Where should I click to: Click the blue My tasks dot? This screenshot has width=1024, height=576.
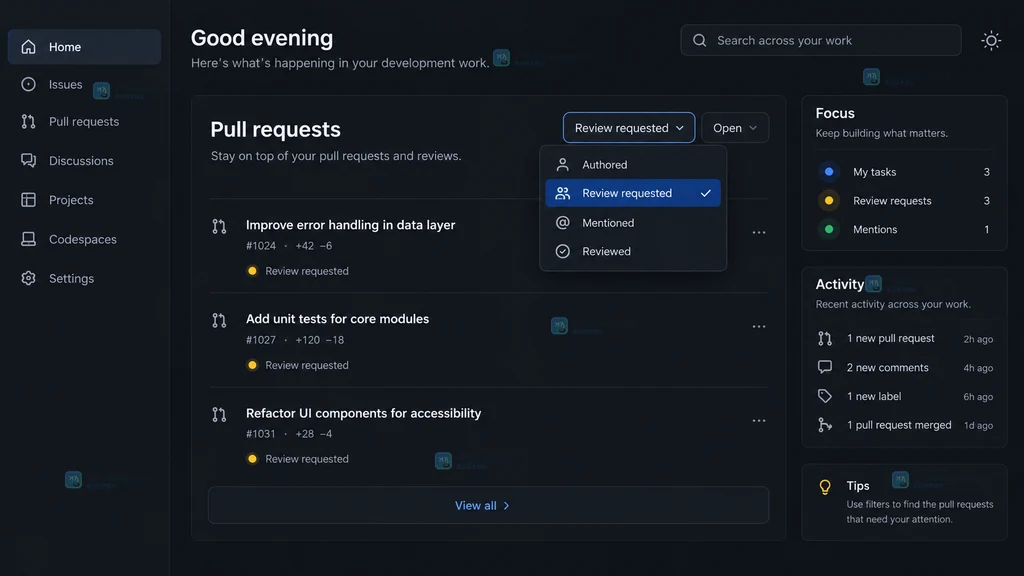[829, 172]
